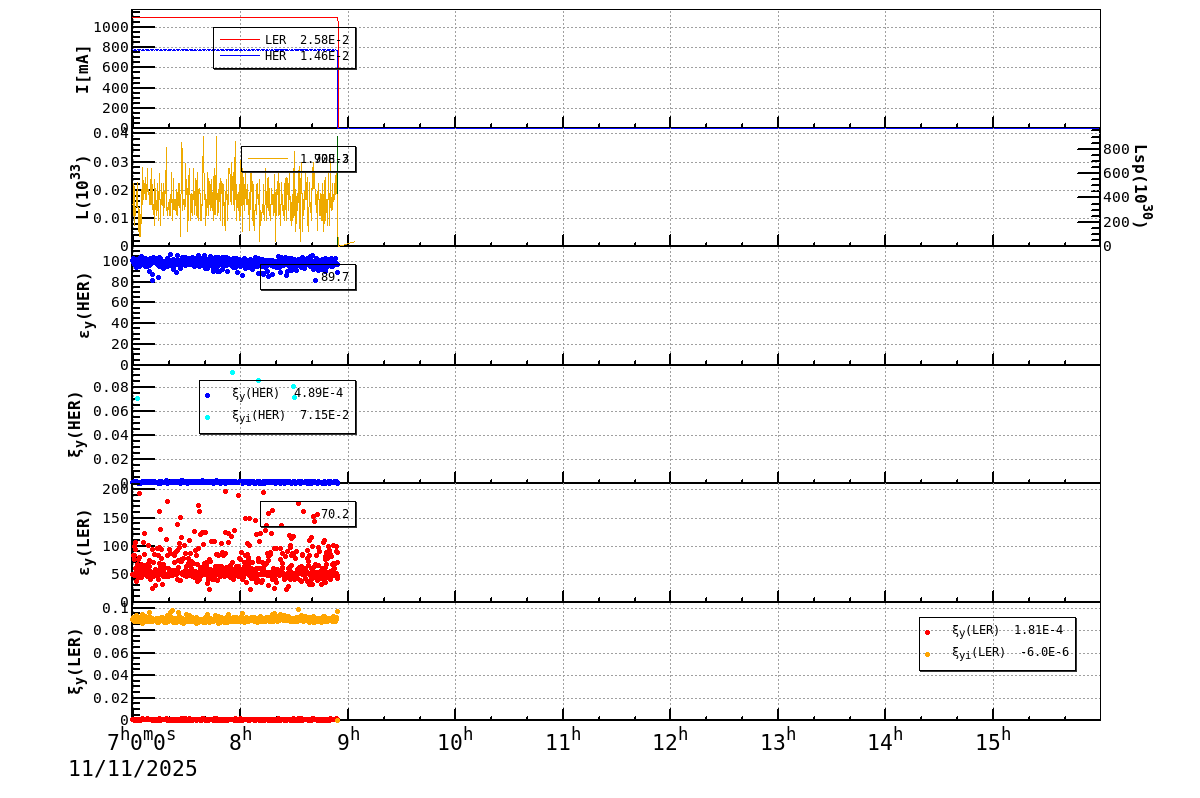1200x798 pixels.
Task: Click the blue ξy(HER) legend marker dot
Action: pos(207,395)
